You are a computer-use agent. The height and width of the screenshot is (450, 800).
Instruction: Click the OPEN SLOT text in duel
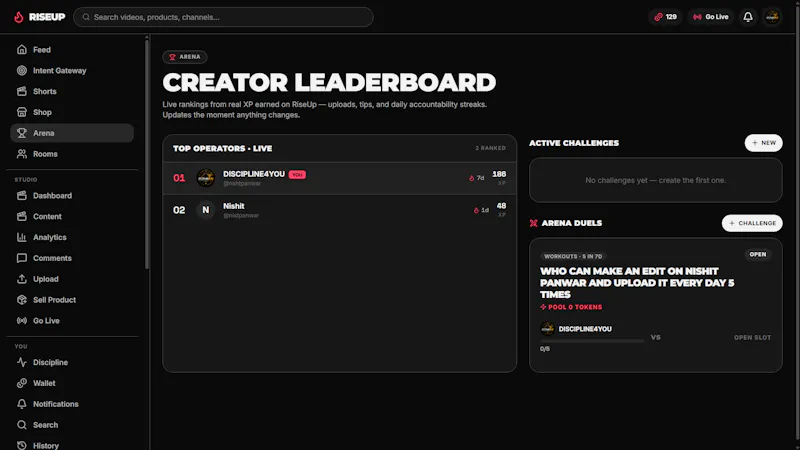coord(752,337)
